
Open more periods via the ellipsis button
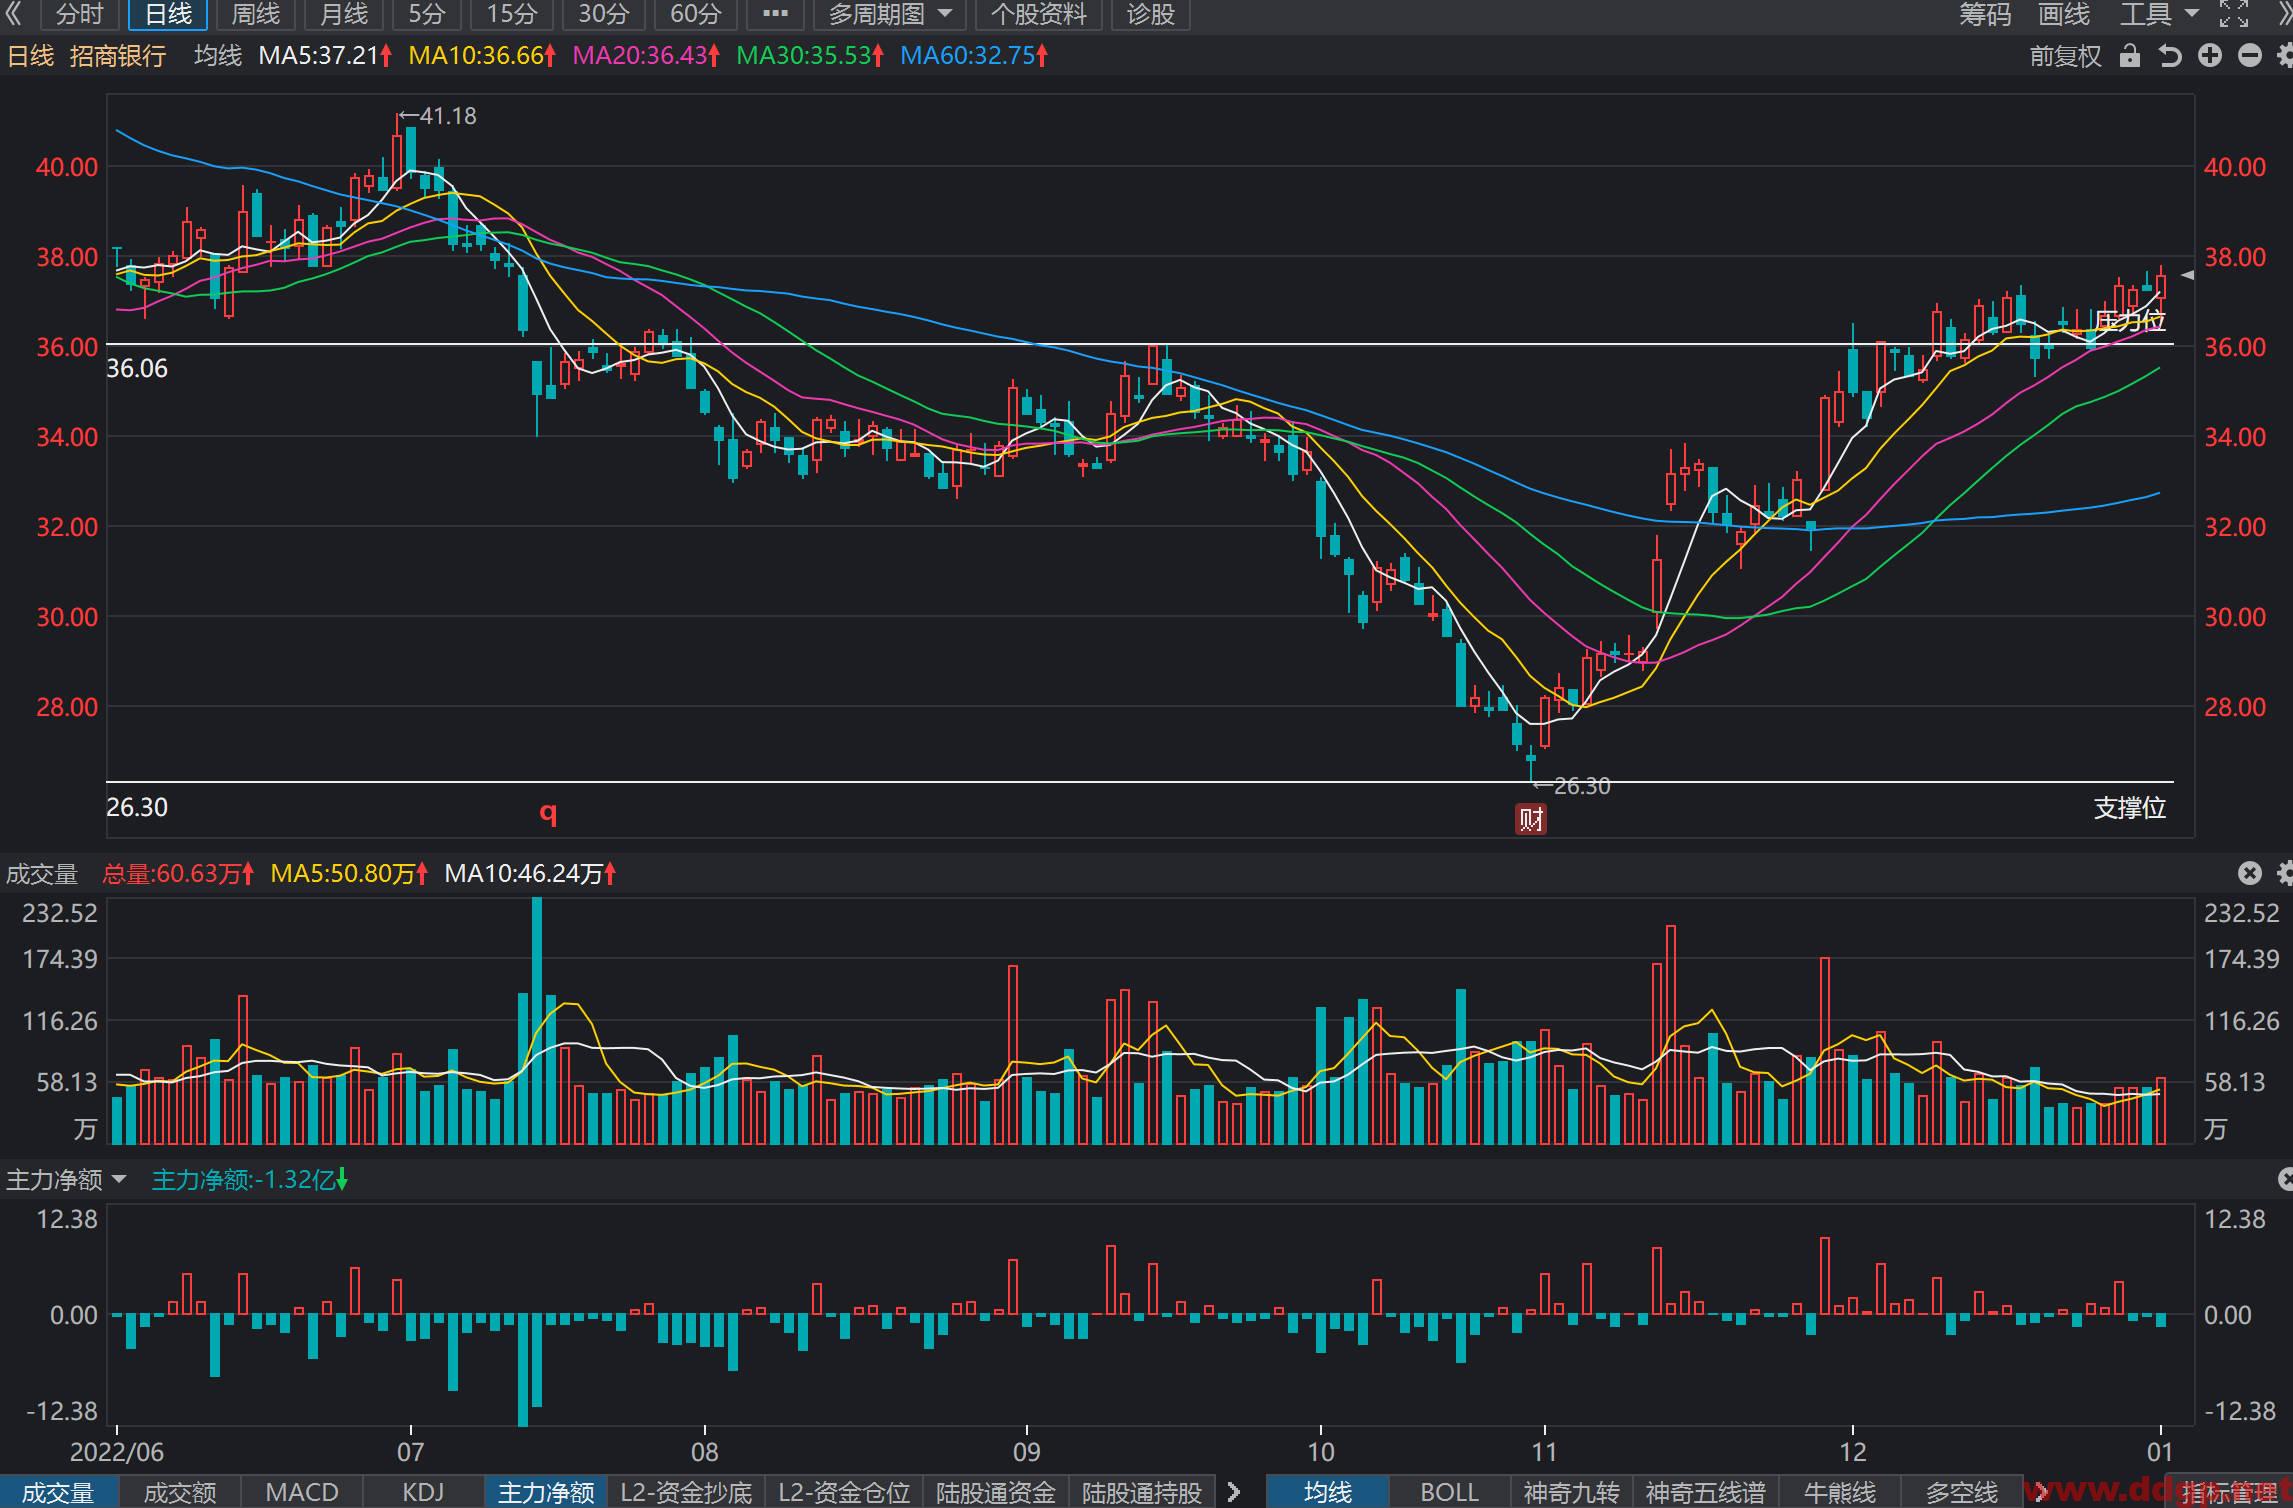tap(775, 14)
